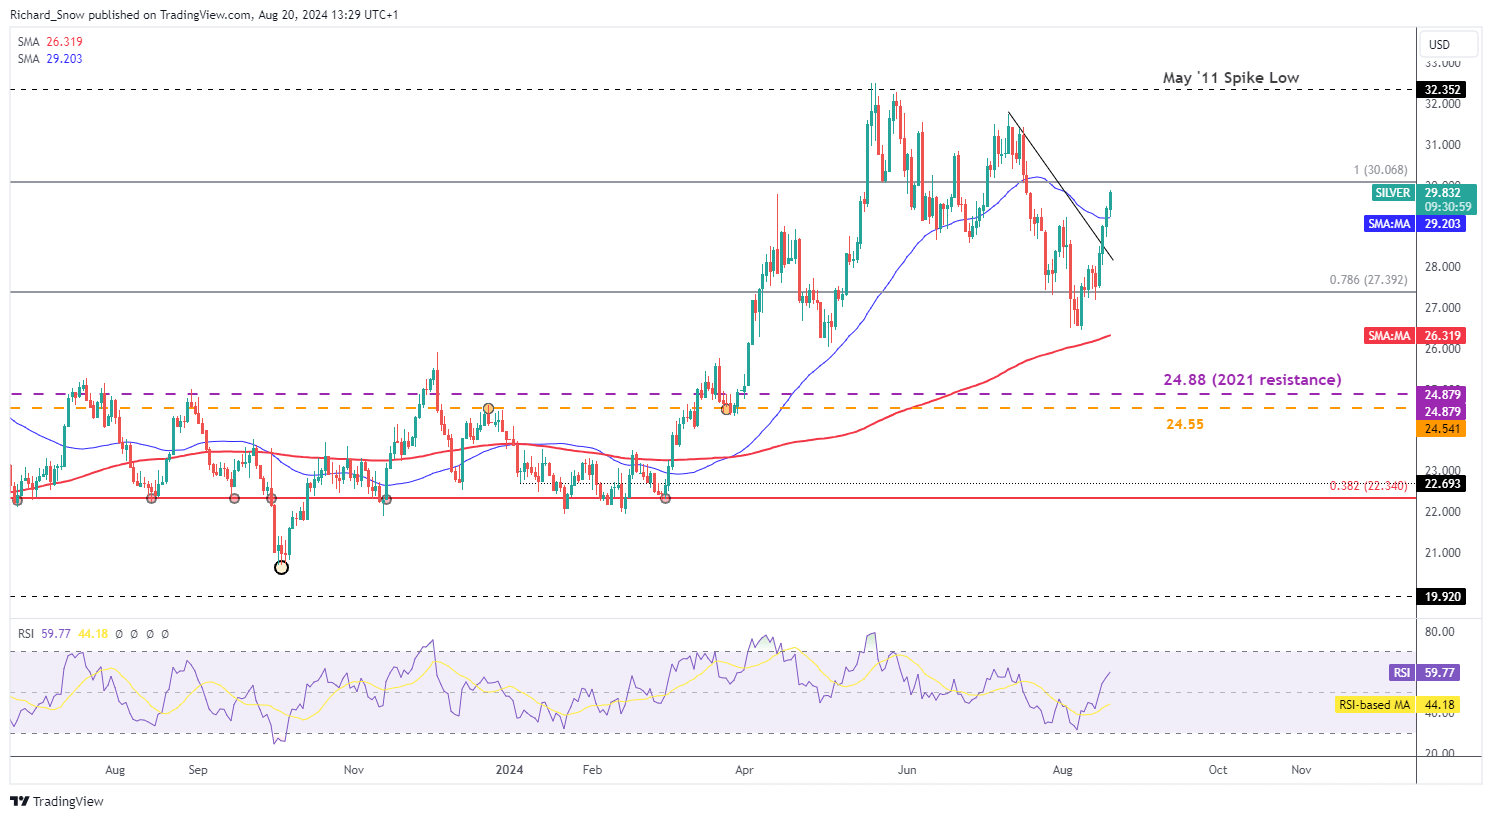The image size is (1492, 819).
Task: Open the USD currency selector
Action: 1447,44
